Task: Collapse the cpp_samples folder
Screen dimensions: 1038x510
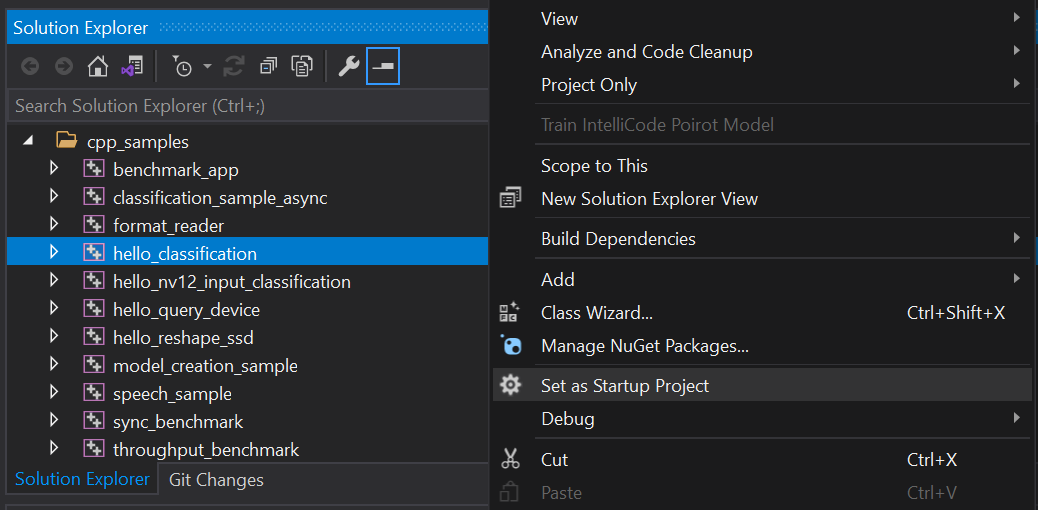Action: click(x=28, y=142)
